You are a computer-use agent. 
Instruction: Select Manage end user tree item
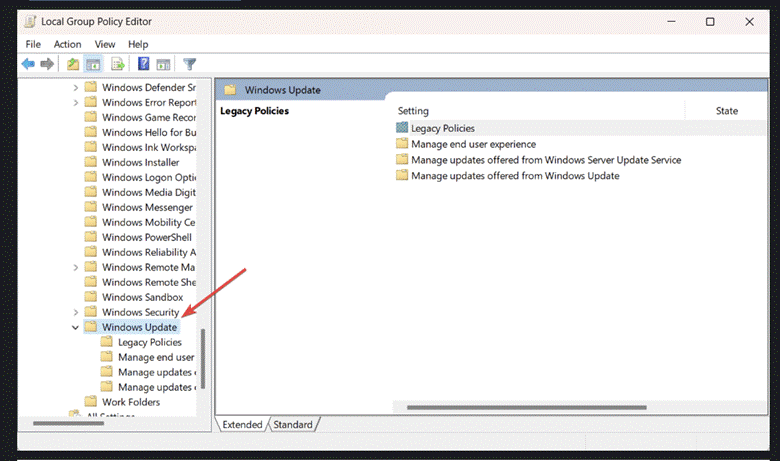click(156, 357)
